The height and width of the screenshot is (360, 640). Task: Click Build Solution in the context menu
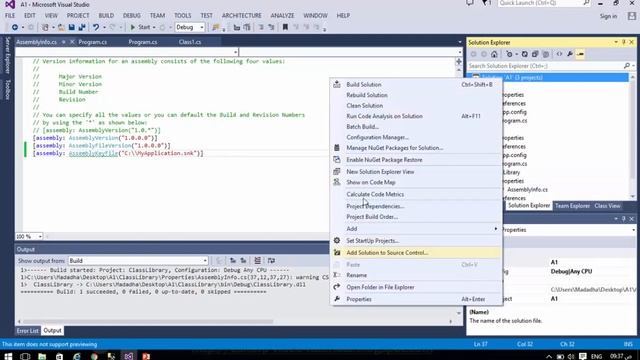click(416, 84)
